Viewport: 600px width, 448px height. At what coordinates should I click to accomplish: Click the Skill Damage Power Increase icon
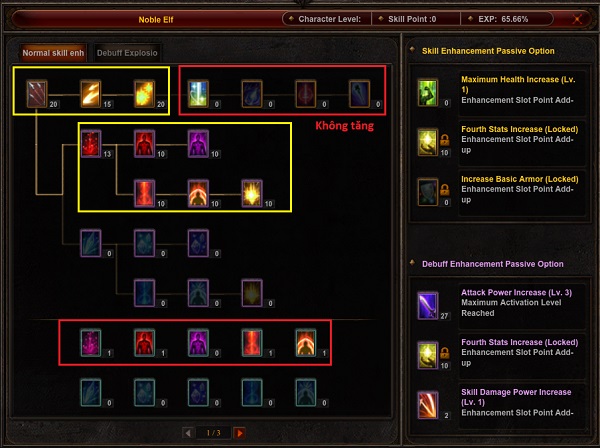(427, 405)
